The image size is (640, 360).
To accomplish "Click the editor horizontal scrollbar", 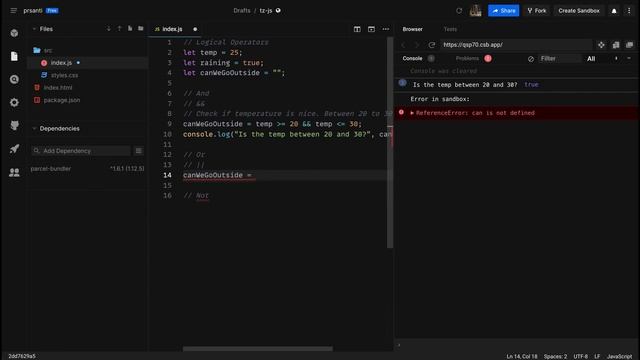I will click(258, 349).
